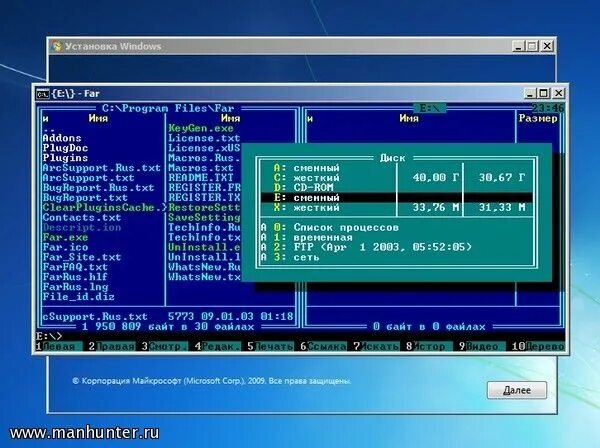The image size is (600, 448).
Task: Click function key 4 Редак.
Action: click(x=217, y=347)
